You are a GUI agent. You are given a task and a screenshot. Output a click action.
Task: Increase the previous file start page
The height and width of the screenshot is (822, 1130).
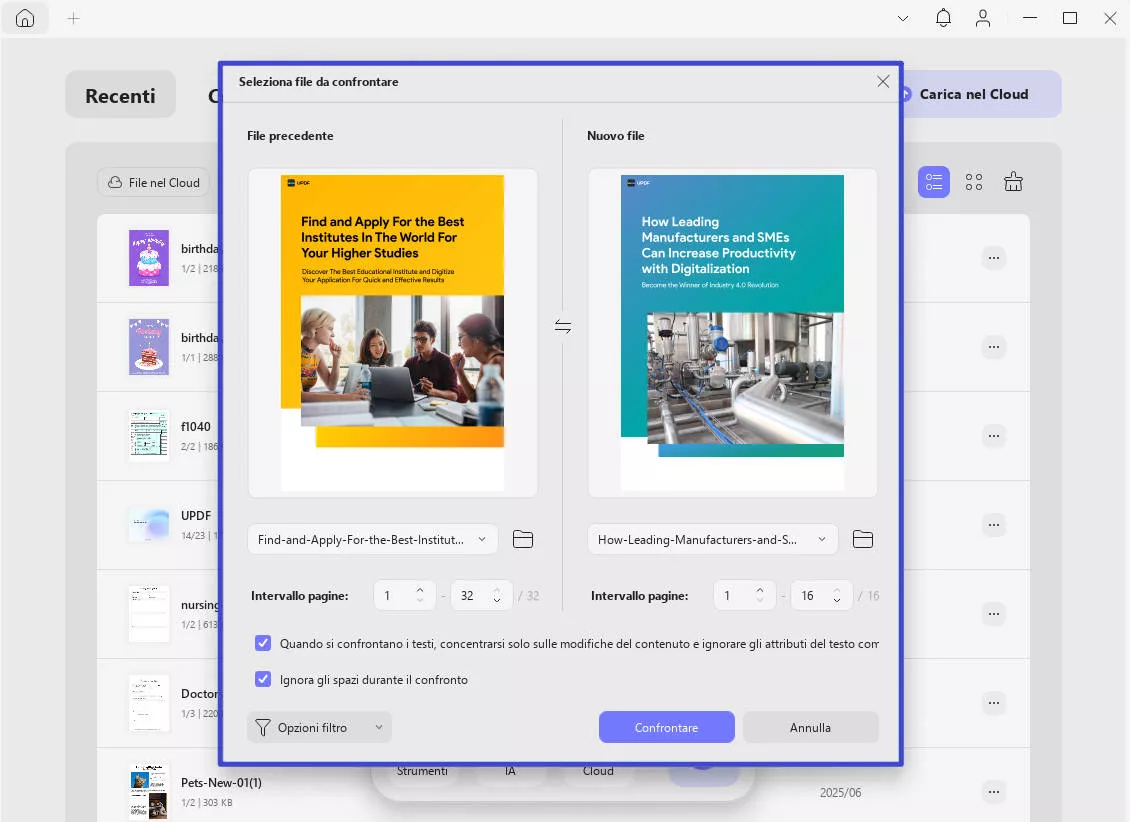point(420,590)
